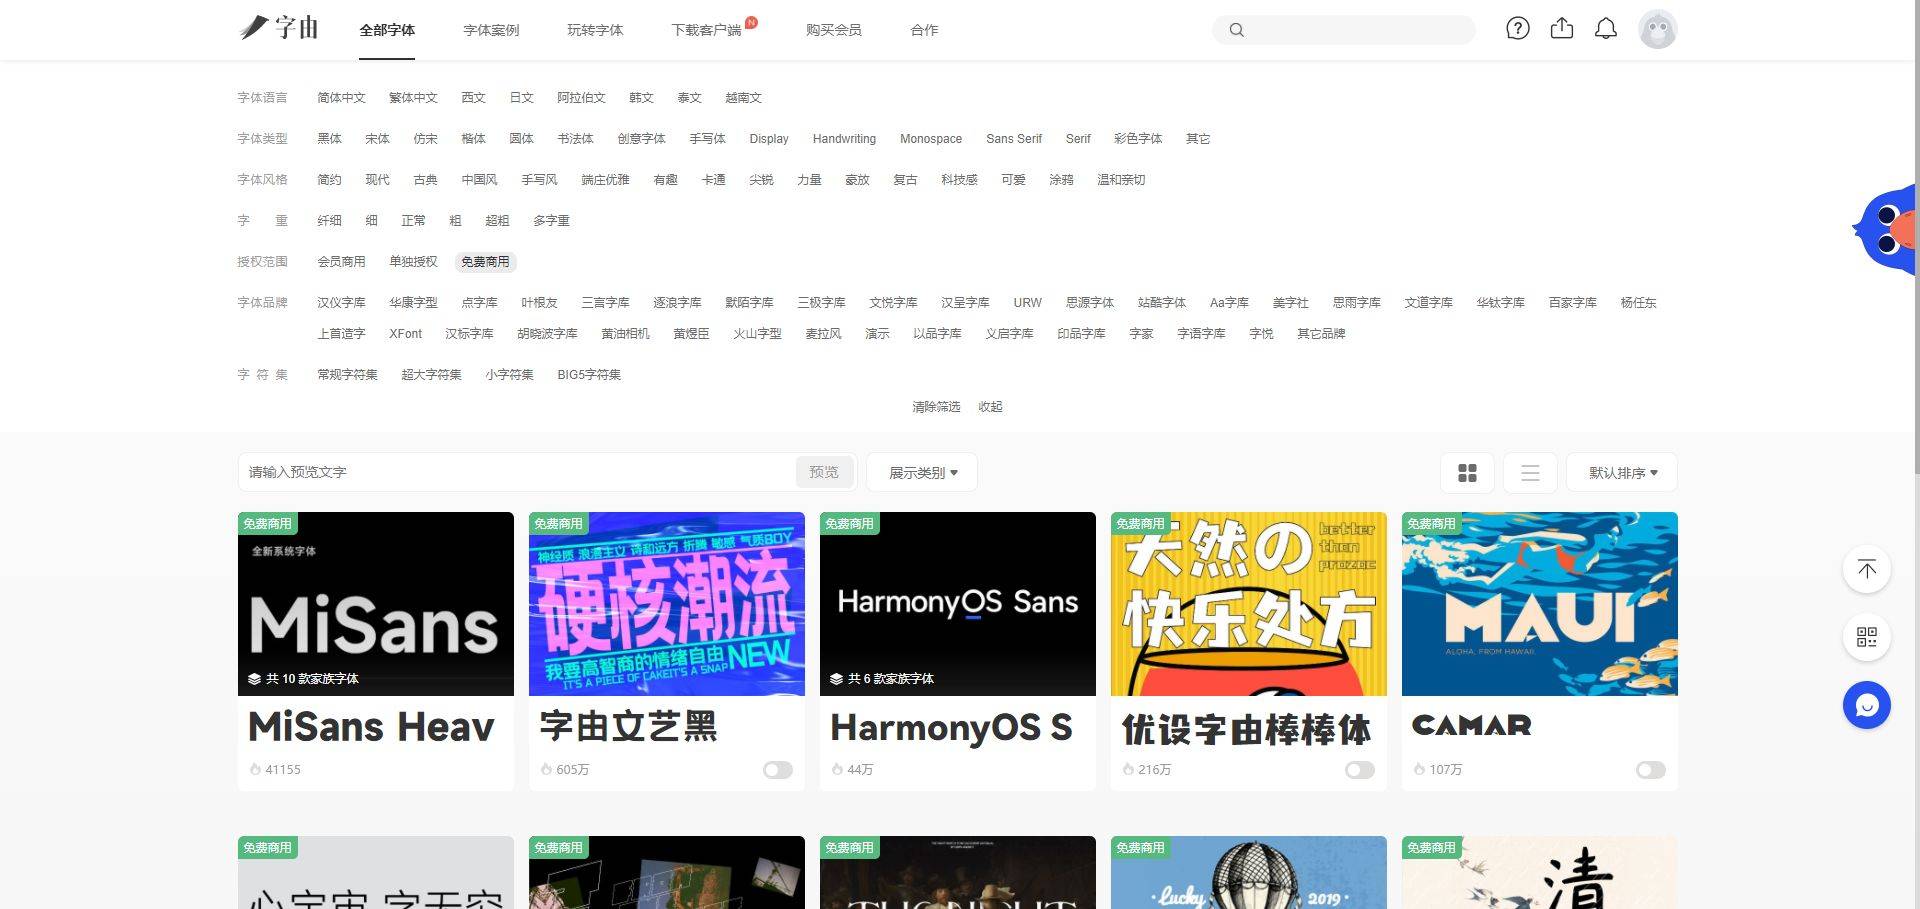Toggle the switch on CAMAR card
This screenshot has width=1920, height=909.
(1651, 770)
